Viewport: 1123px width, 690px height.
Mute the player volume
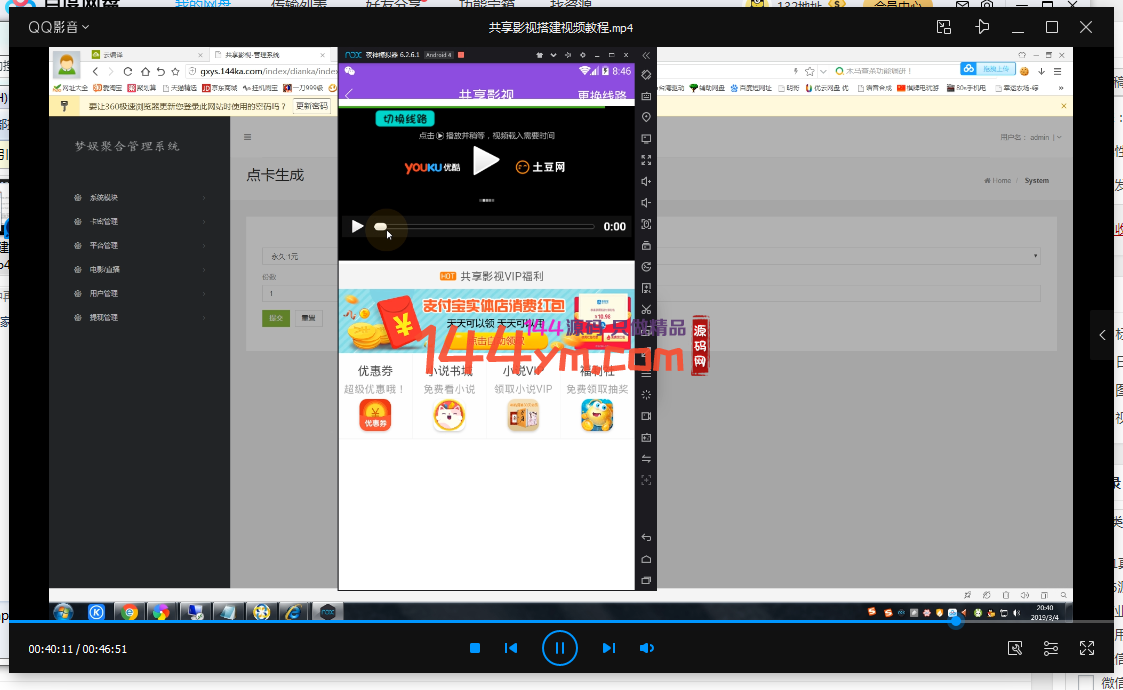[x=647, y=649]
